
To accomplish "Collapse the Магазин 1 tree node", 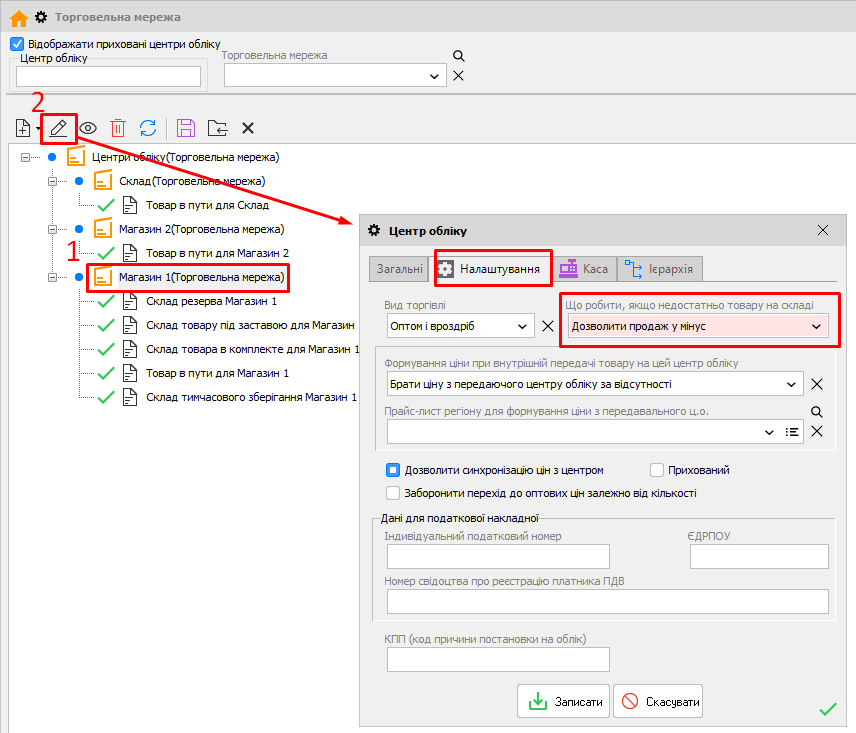I will click(52, 277).
